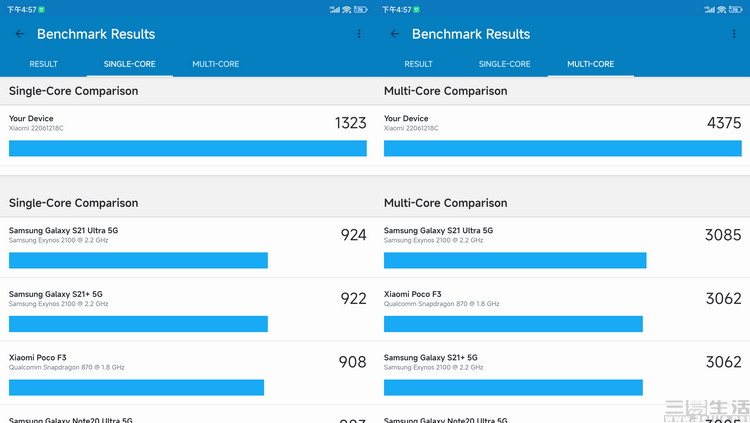Tap the Wi-Fi icon in left status bar
The height and width of the screenshot is (423, 750).
pyautogui.click(x=346, y=9)
